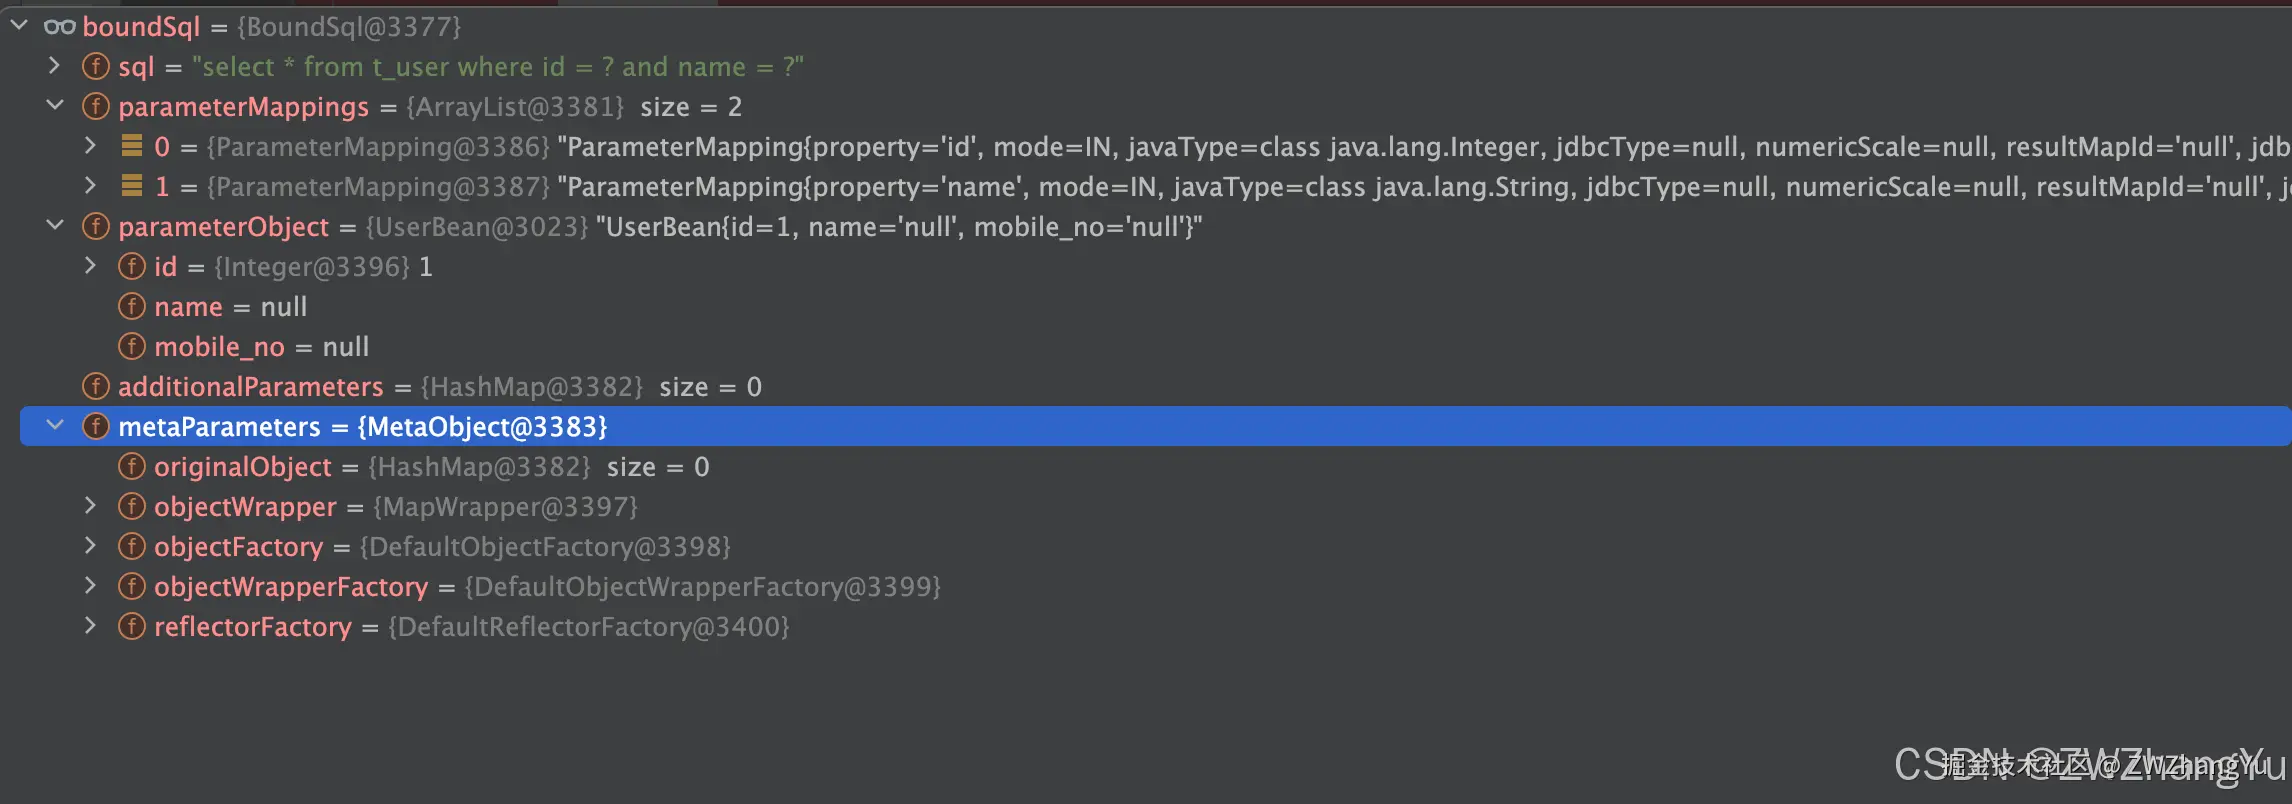This screenshot has width=2292, height=804.
Task: Click the field icon next to originalObject
Action: (x=131, y=467)
